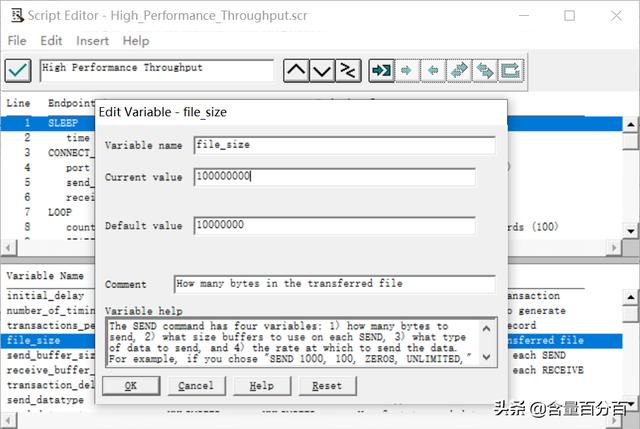Select the transaction_delay variable row
This screenshot has height=429, width=640.
50,385
